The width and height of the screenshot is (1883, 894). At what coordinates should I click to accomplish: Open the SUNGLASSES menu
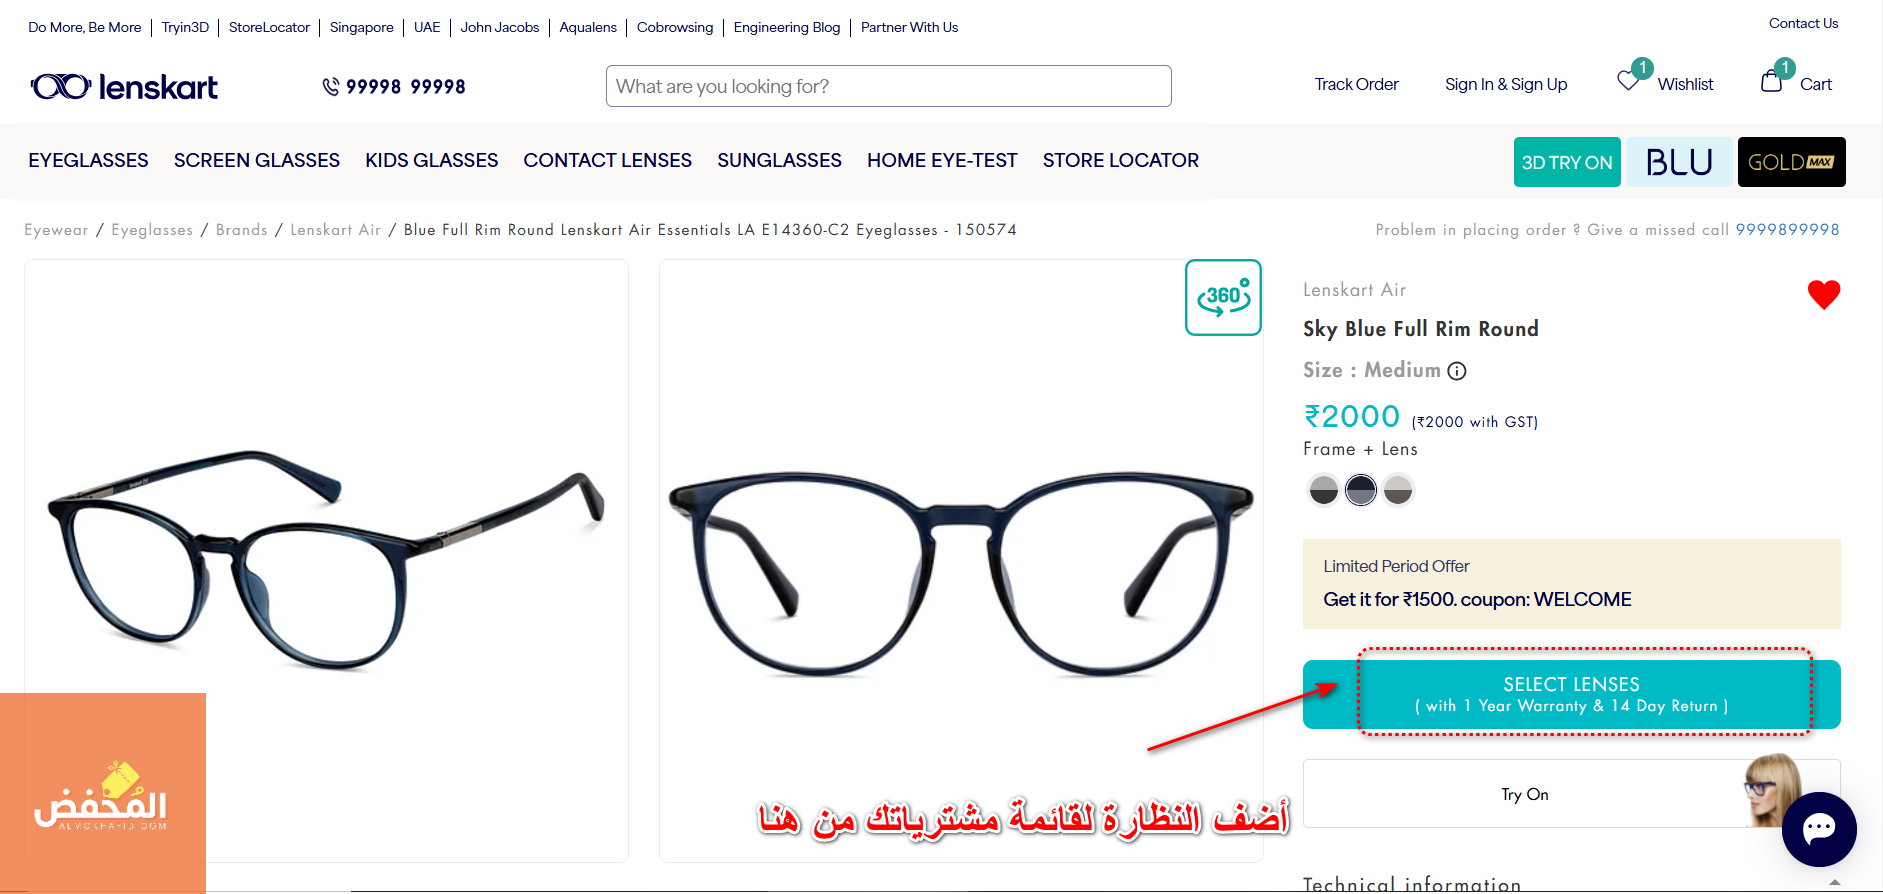779,160
